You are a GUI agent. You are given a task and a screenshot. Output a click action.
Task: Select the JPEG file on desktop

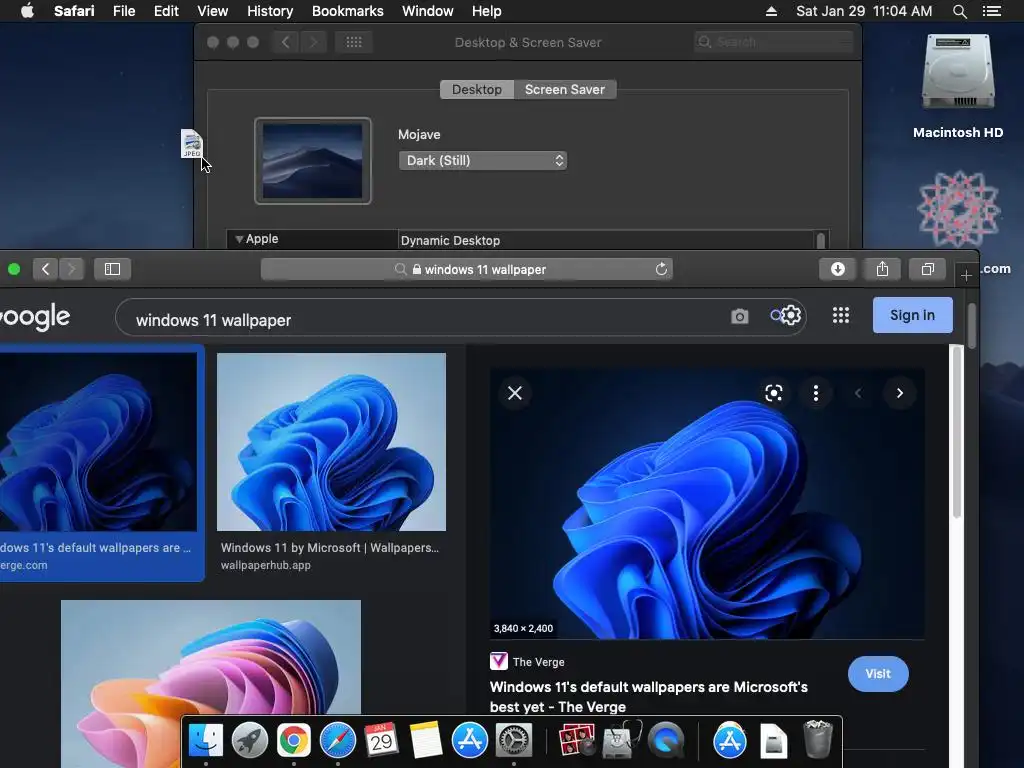point(191,144)
